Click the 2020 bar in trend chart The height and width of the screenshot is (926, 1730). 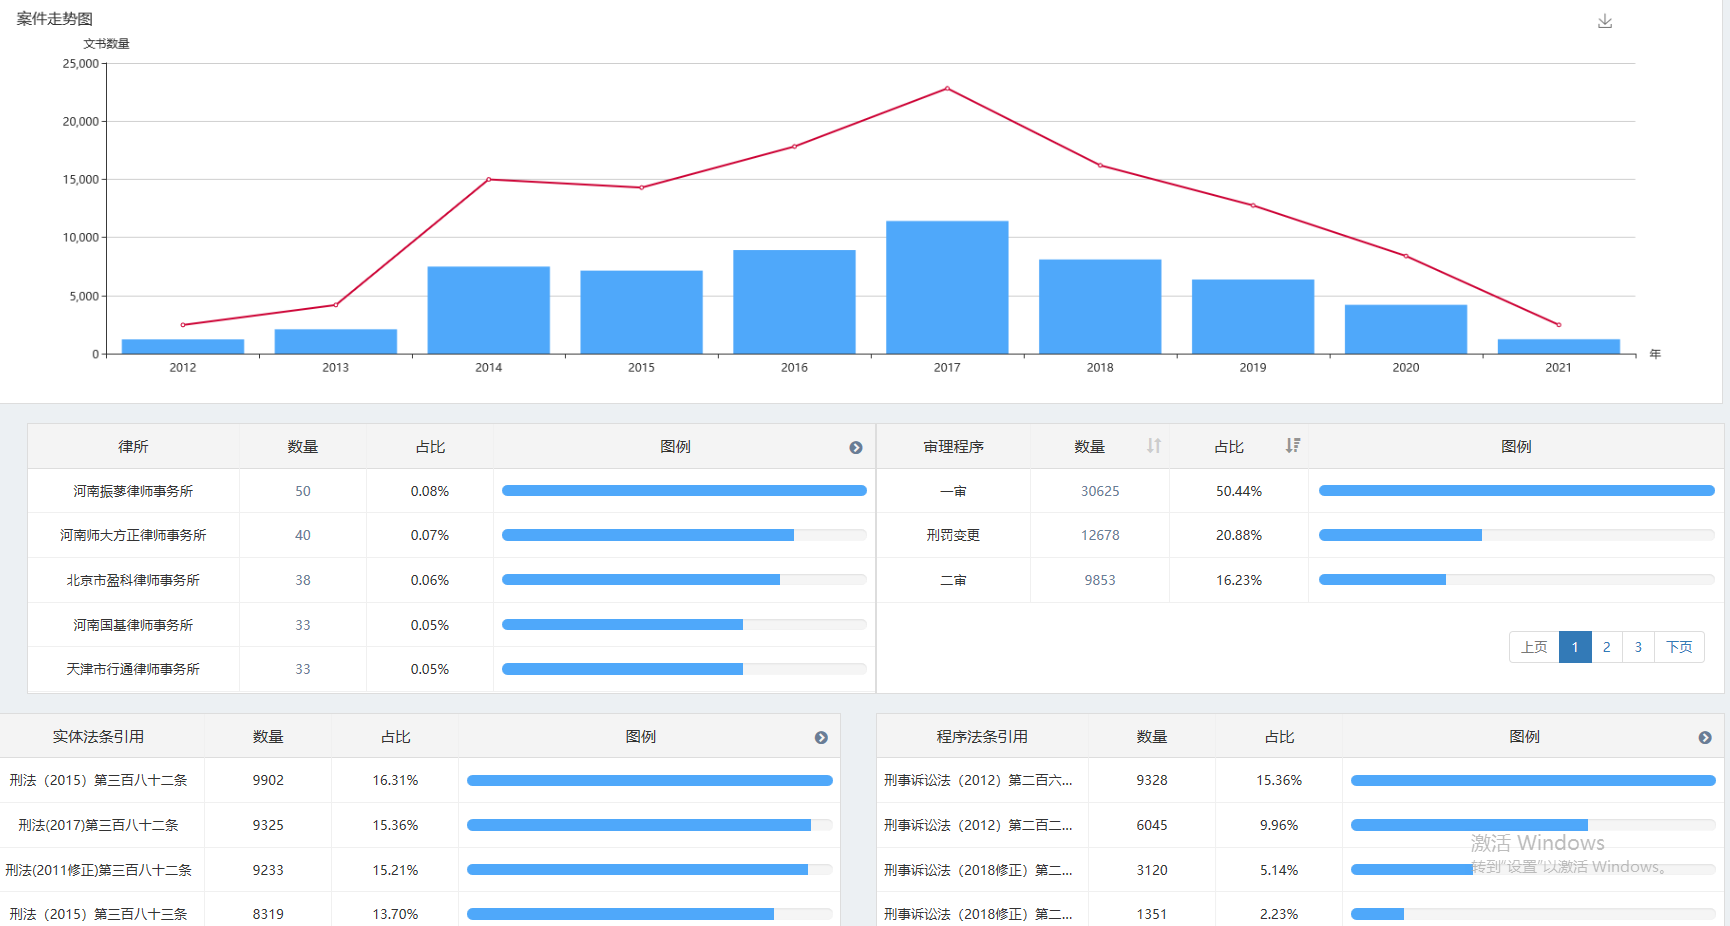(x=1405, y=329)
